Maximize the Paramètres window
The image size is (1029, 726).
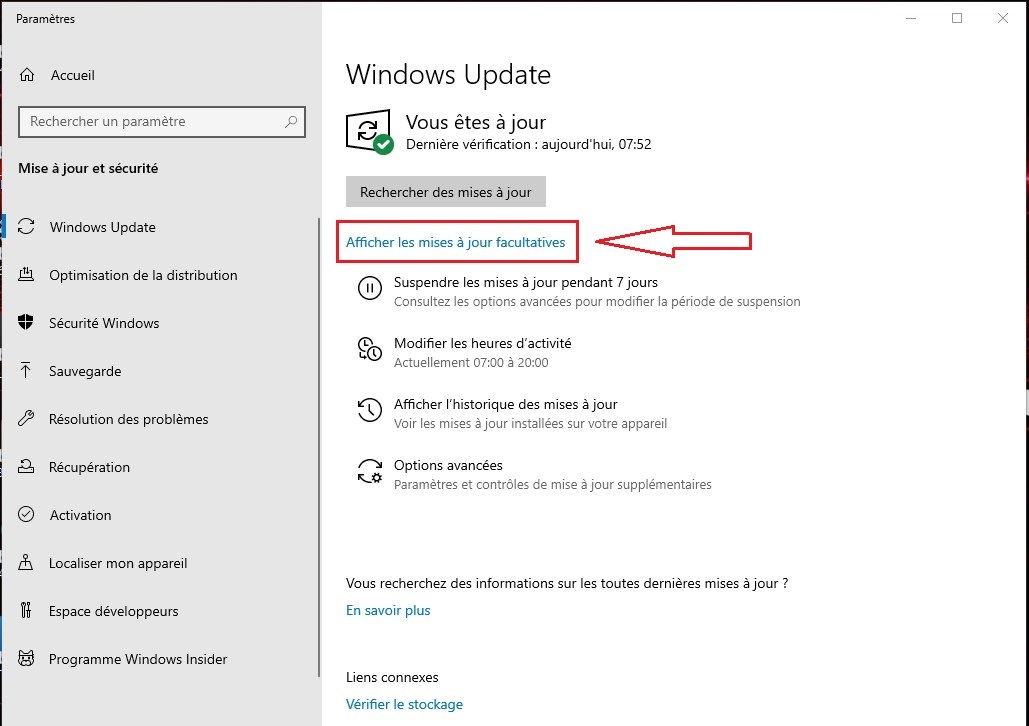(957, 18)
